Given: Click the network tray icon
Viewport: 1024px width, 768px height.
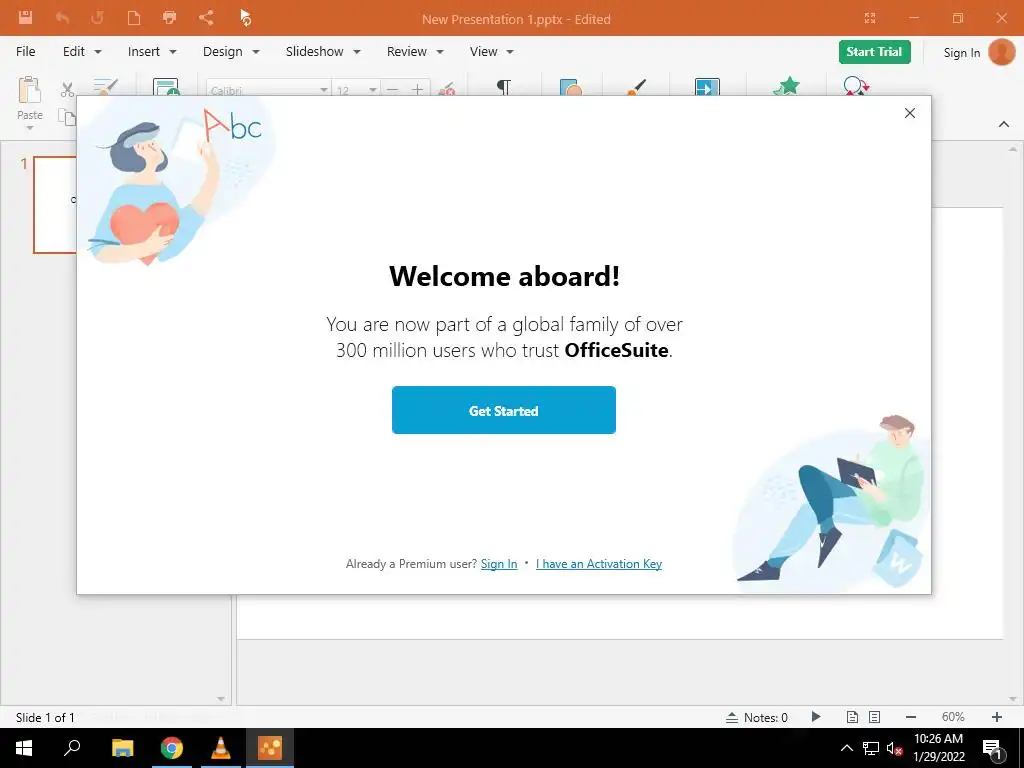Looking at the screenshot, I should (871, 748).
